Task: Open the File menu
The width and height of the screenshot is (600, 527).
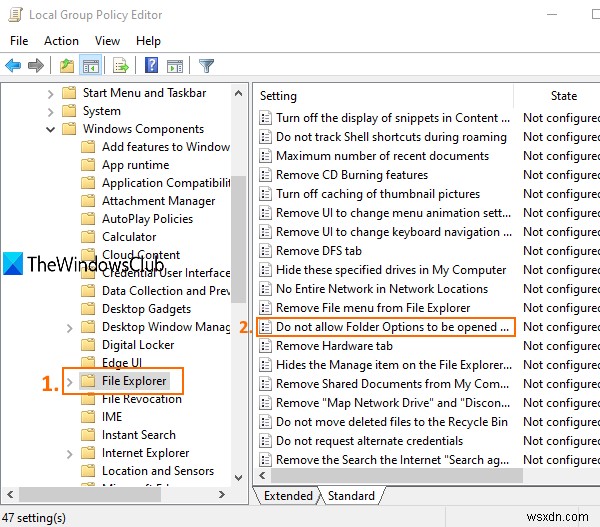Action: pos(19,41)
